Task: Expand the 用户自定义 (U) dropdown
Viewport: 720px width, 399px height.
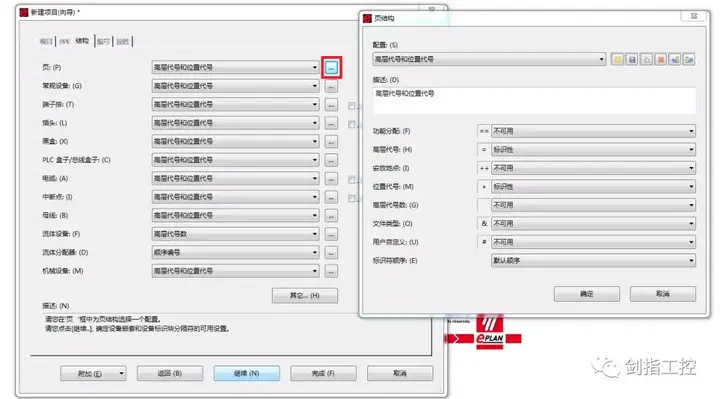Action: coord(593,242)
